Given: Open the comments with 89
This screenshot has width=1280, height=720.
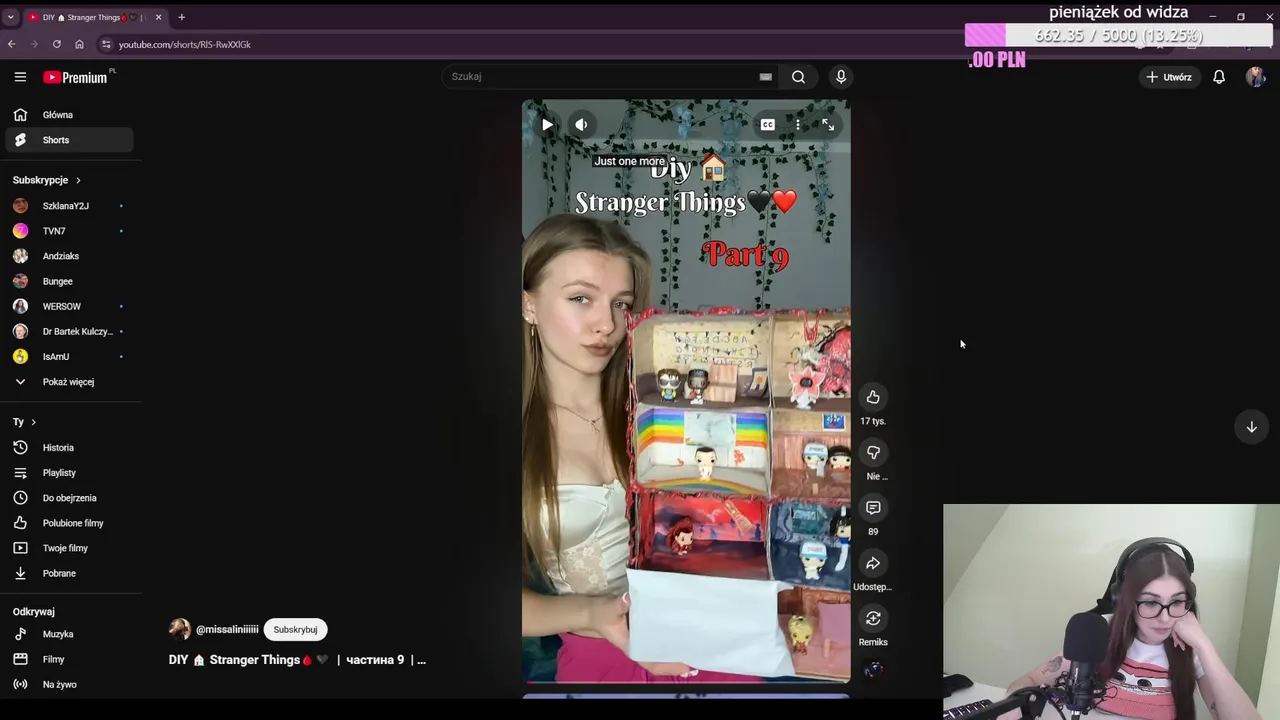Looking at the screenshot, I should [873, 508].
